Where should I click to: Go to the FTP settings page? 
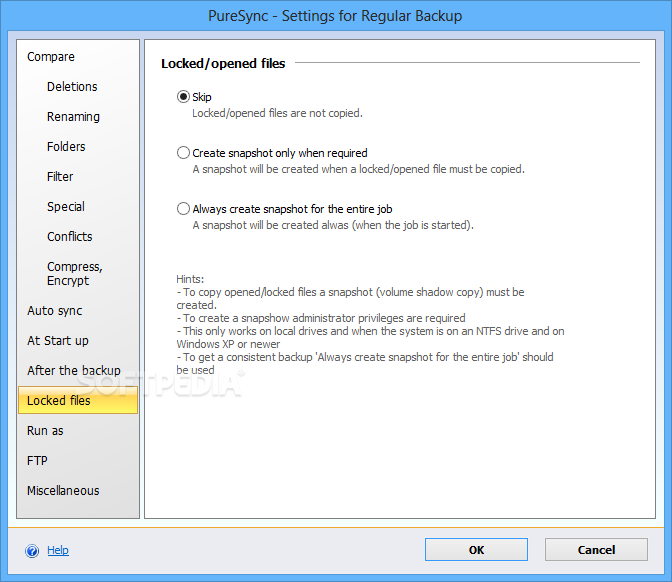click(37, 461)
